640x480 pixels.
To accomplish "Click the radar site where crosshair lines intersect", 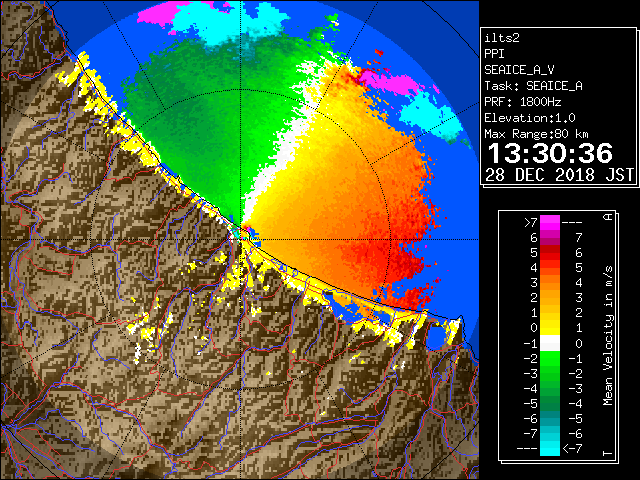I will click(241, 239).
